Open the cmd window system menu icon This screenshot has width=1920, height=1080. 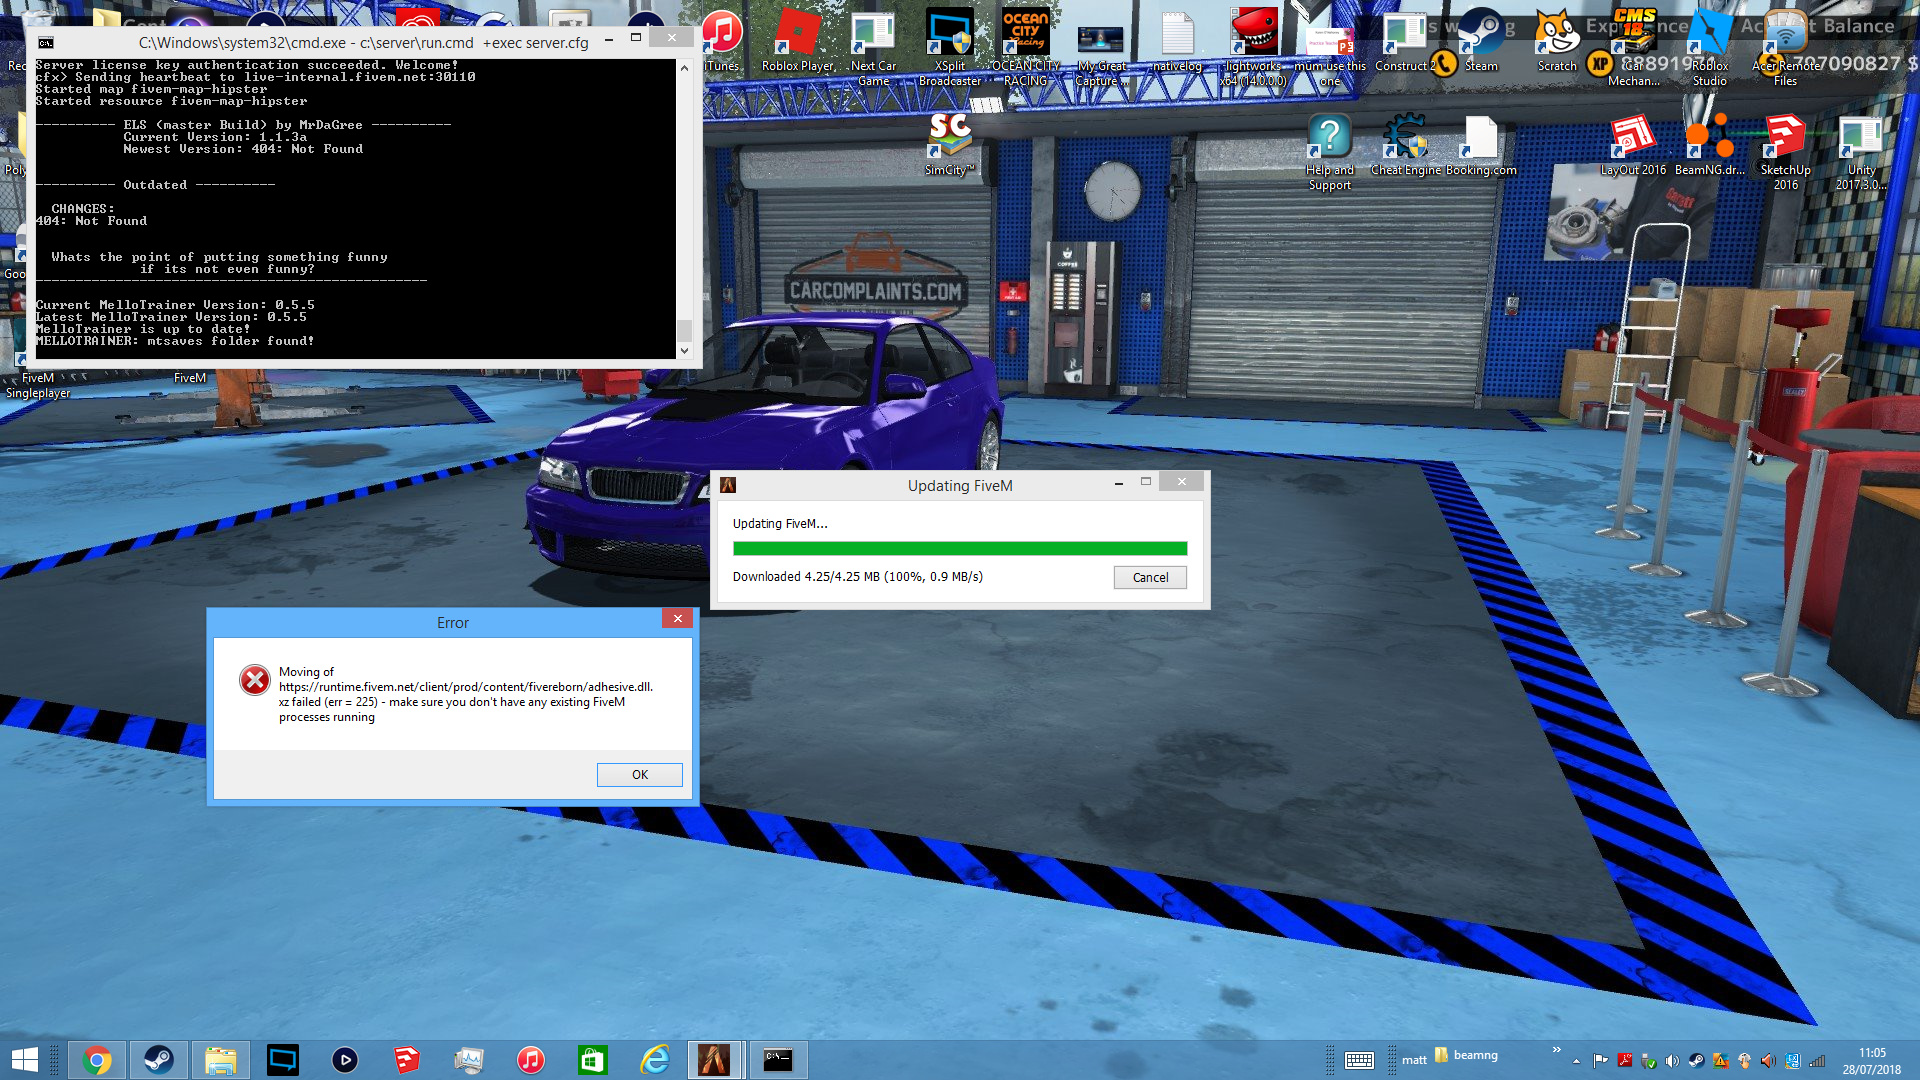pos(46,43)
